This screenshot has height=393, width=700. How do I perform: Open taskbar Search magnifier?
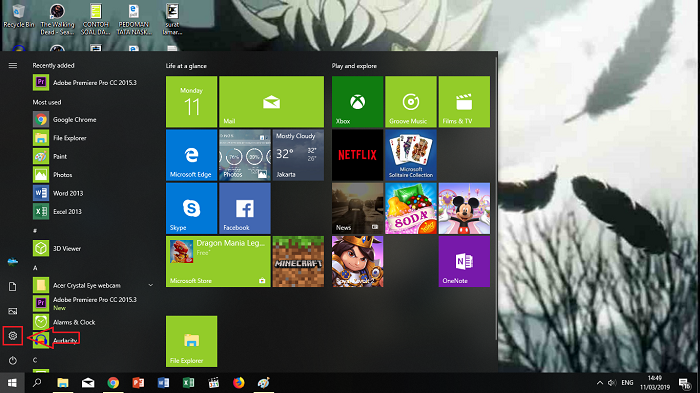click(x=37, y=383)
